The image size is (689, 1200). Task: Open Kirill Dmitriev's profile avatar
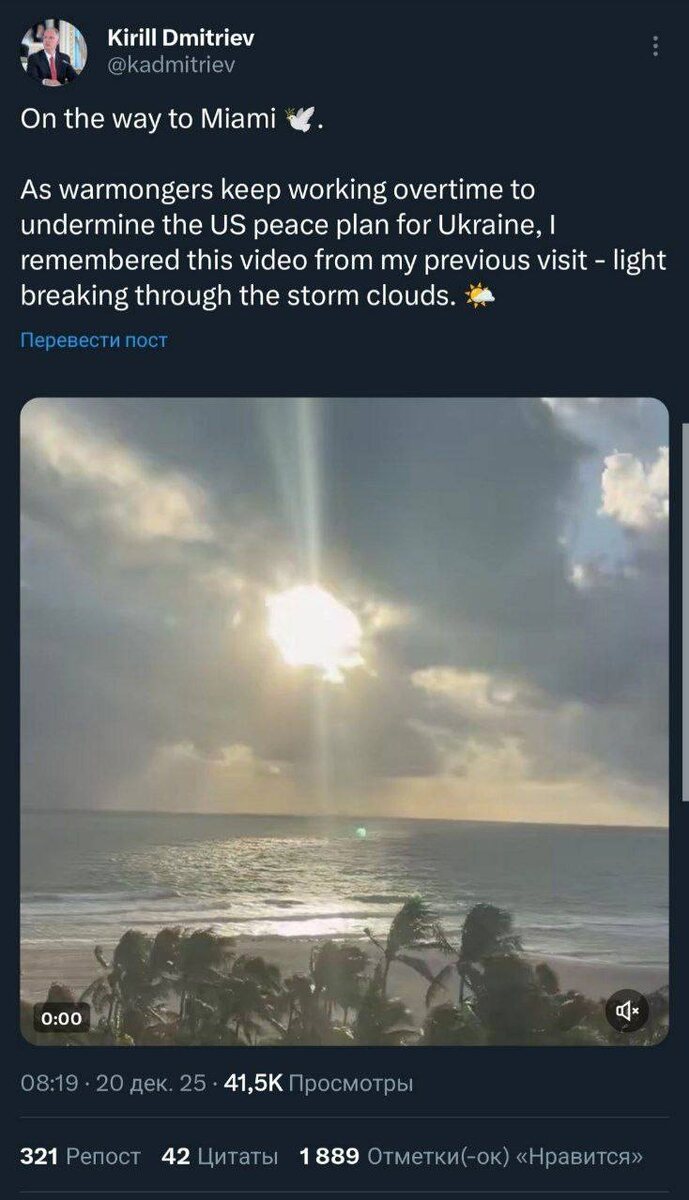53,52
